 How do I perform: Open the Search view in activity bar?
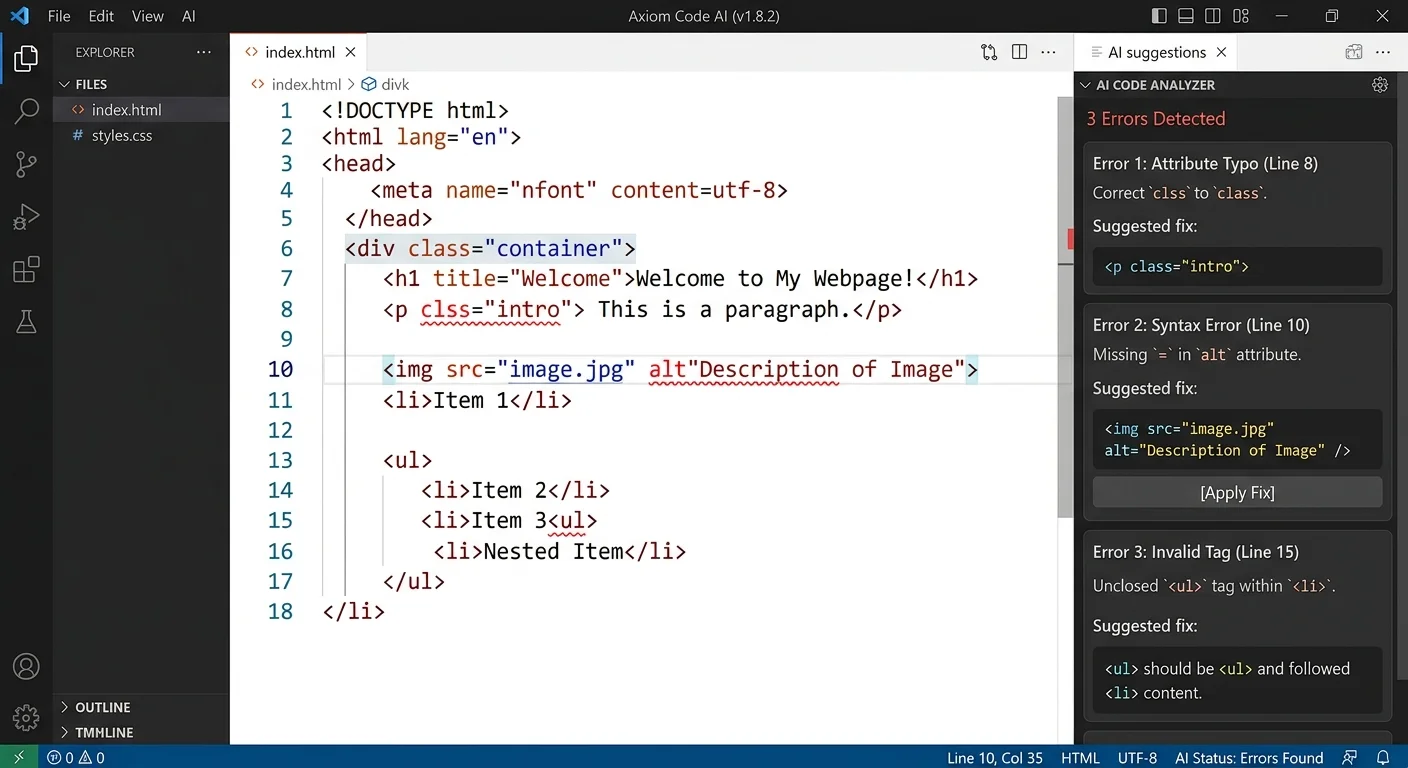pos(26,111)
